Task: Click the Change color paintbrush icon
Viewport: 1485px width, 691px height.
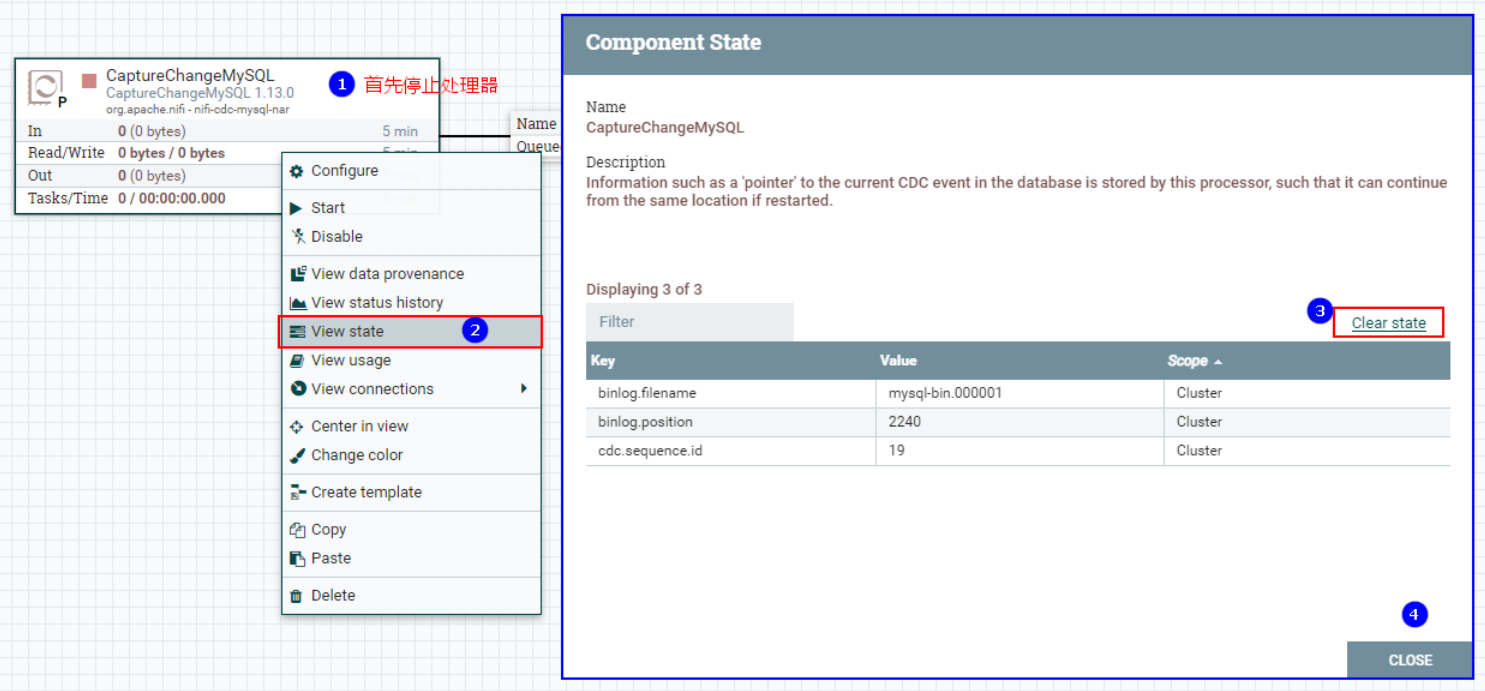Action: (x=297, y=455)
